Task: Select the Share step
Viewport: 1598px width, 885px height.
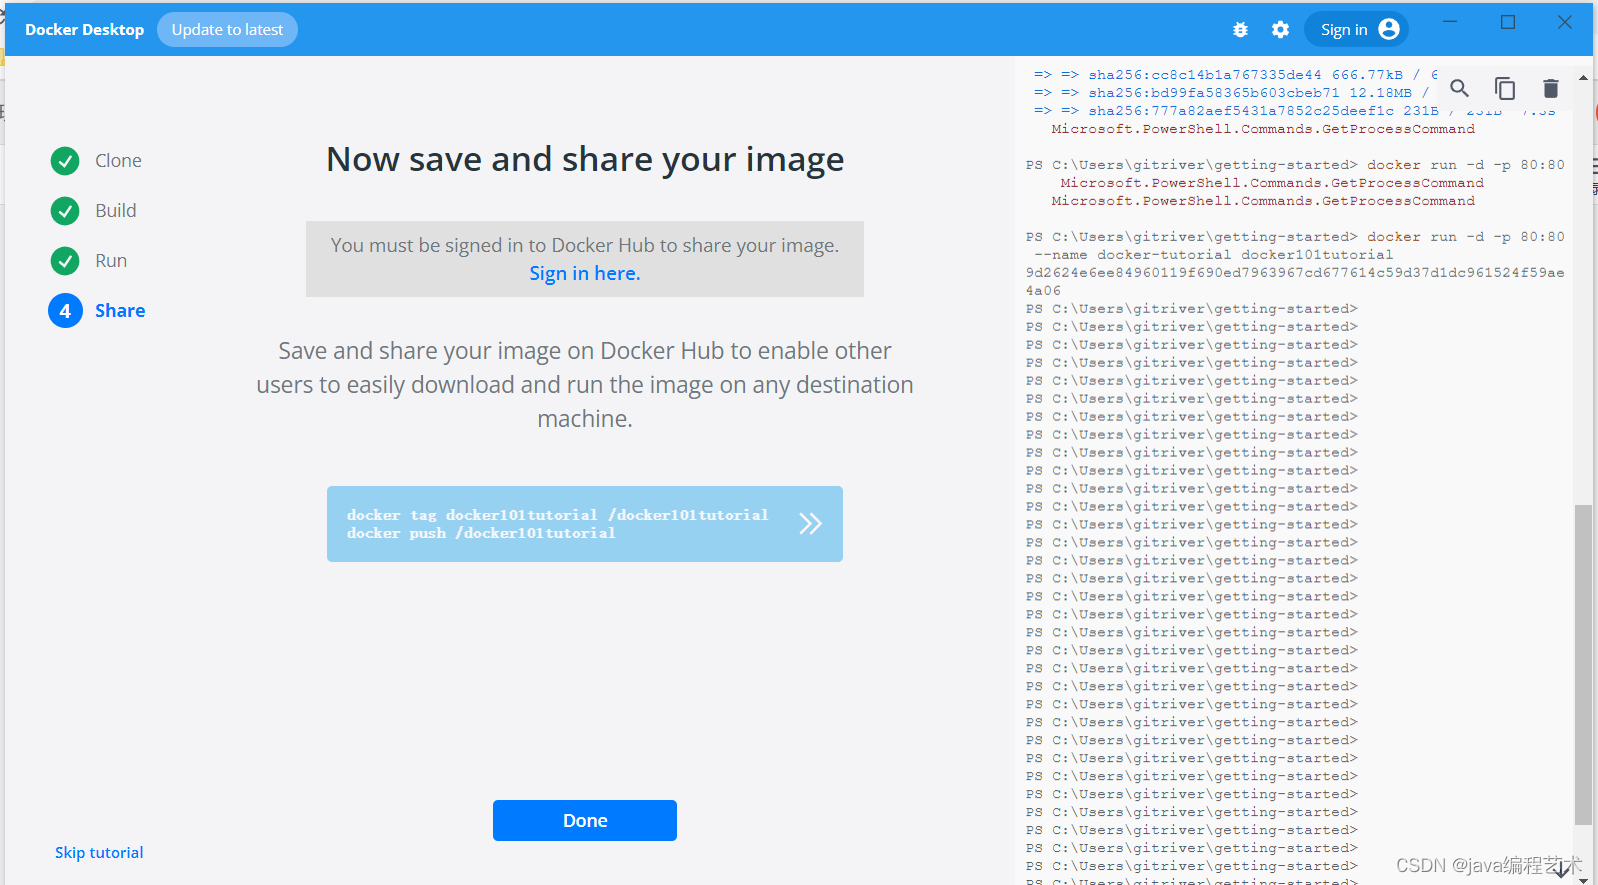Action: pyautogui.click(x=120, y=311)
